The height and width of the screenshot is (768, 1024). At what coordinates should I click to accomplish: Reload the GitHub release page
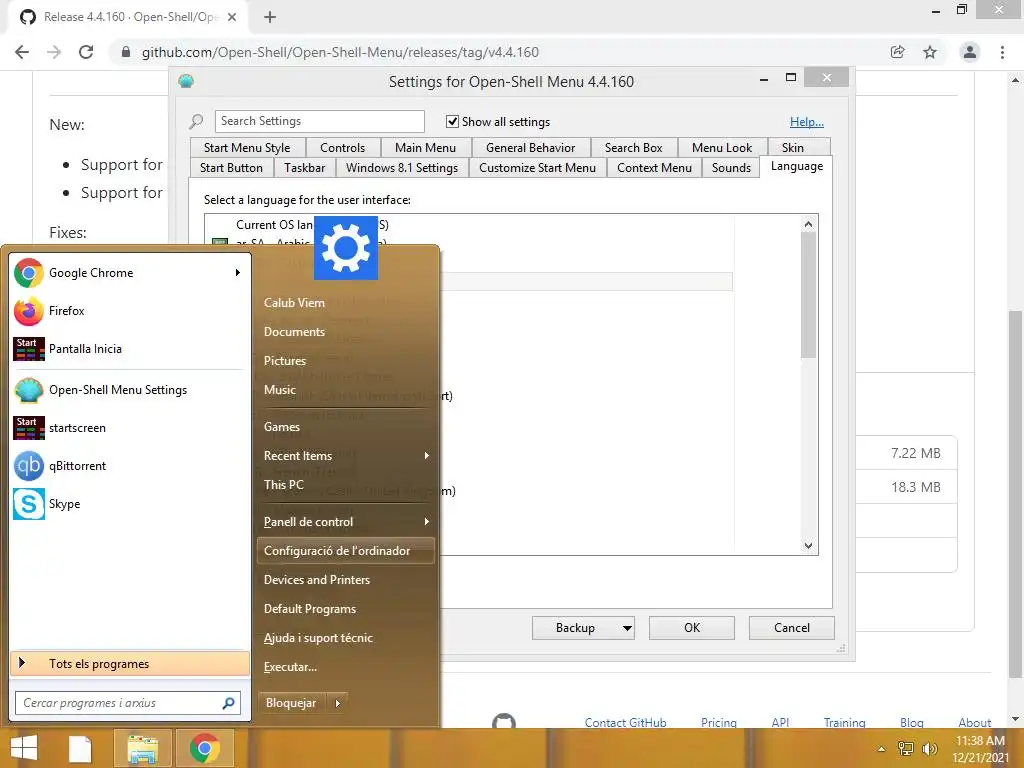point(86,52)
